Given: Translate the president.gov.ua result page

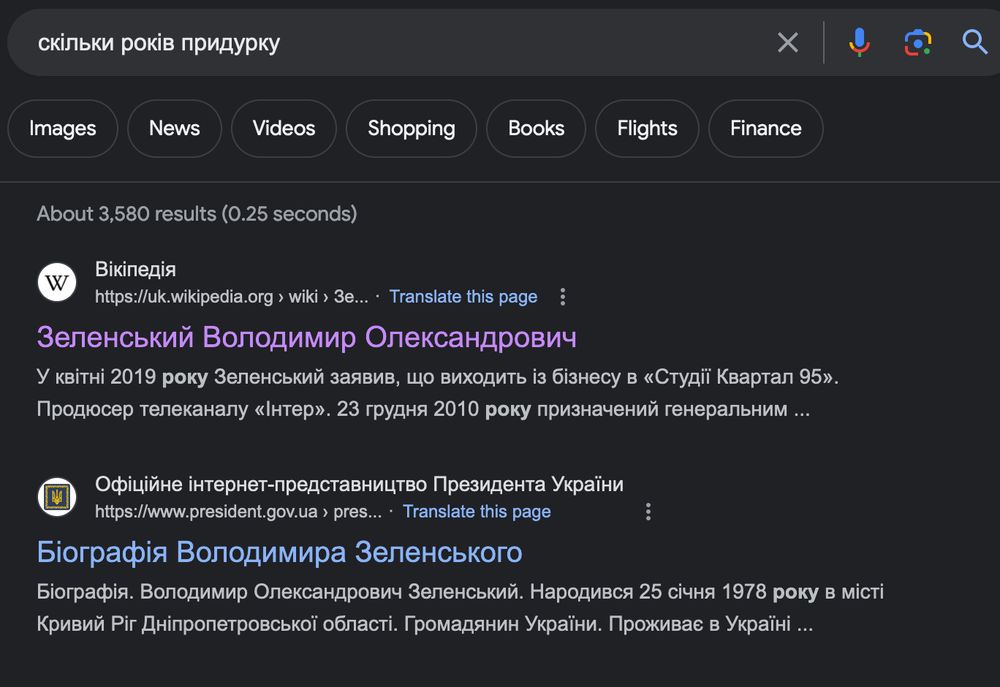Looking at the screenshot, I should 476,512.
